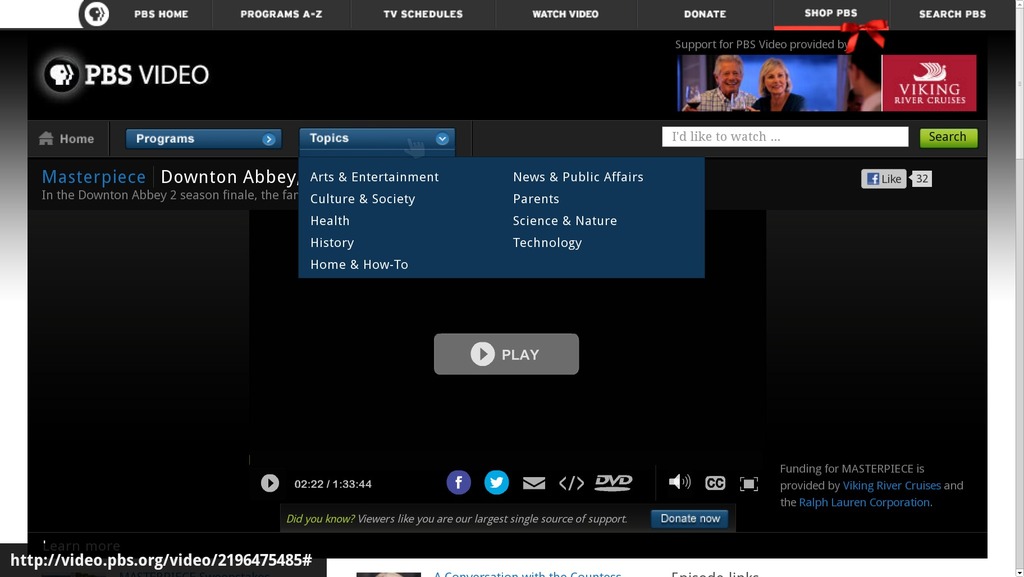Click the Downton Abbey video title
Screen dimensions: 1024x577
pos(230,177)
